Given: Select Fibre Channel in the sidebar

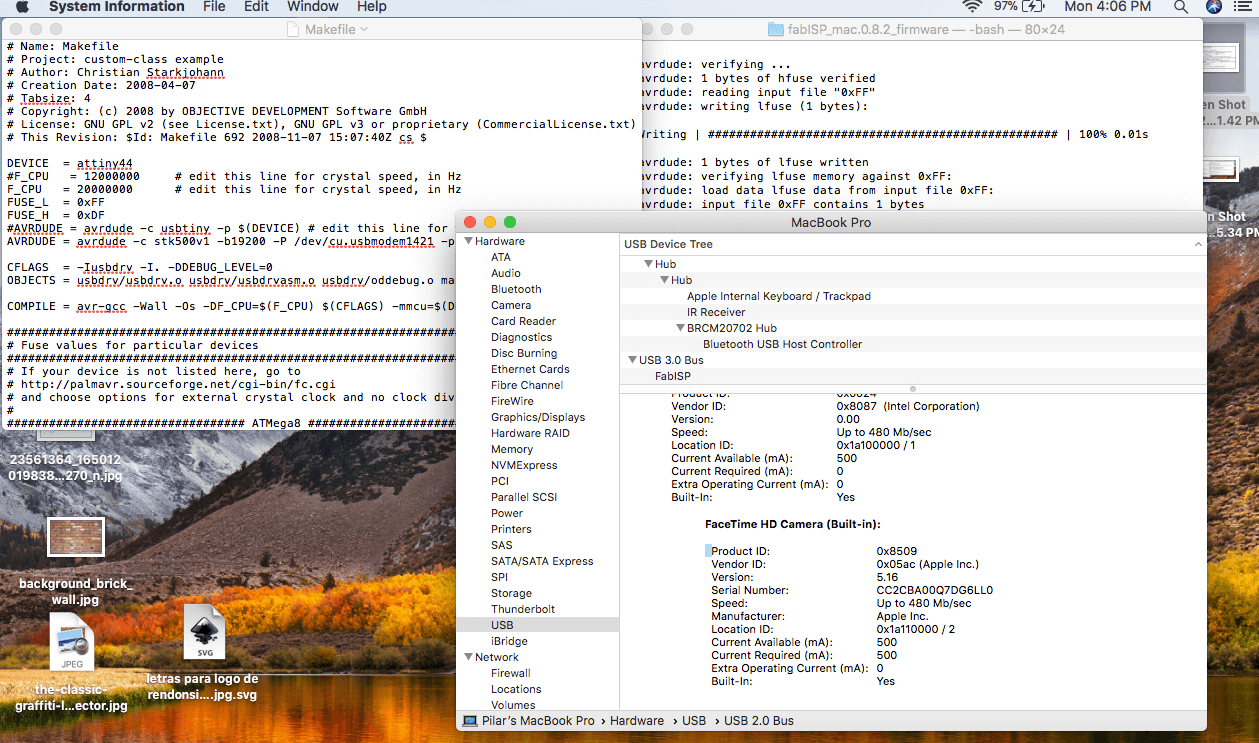Looking at the screenshot, I should (x=527, y=385).
